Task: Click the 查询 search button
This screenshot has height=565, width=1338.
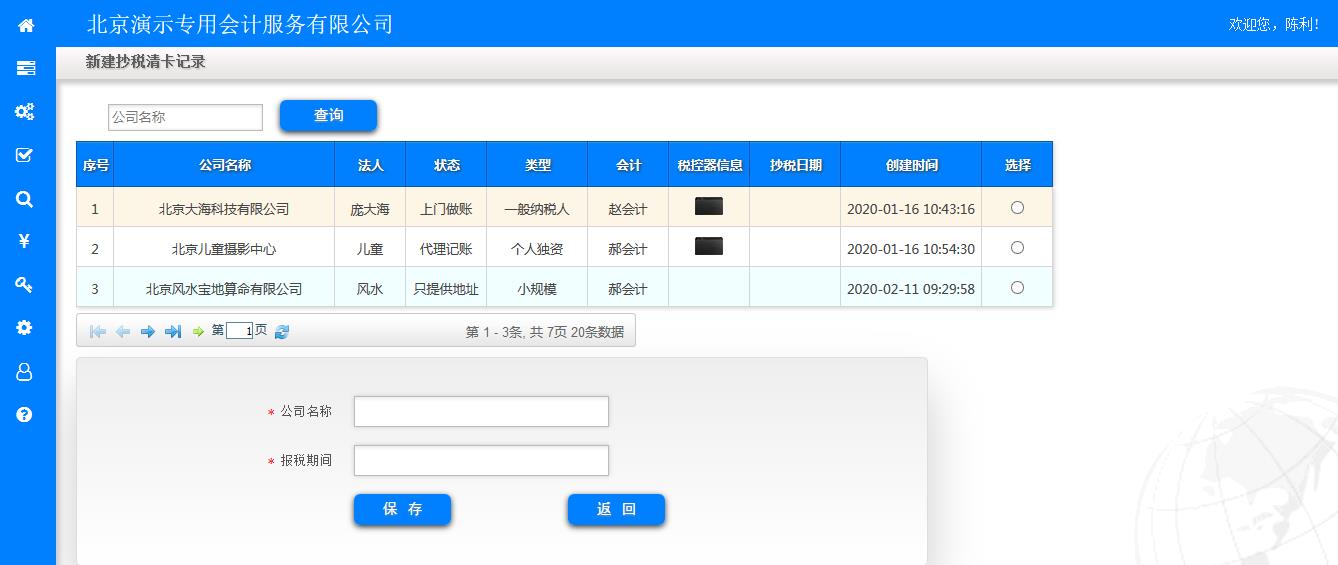Action: [x=328, y=115]
